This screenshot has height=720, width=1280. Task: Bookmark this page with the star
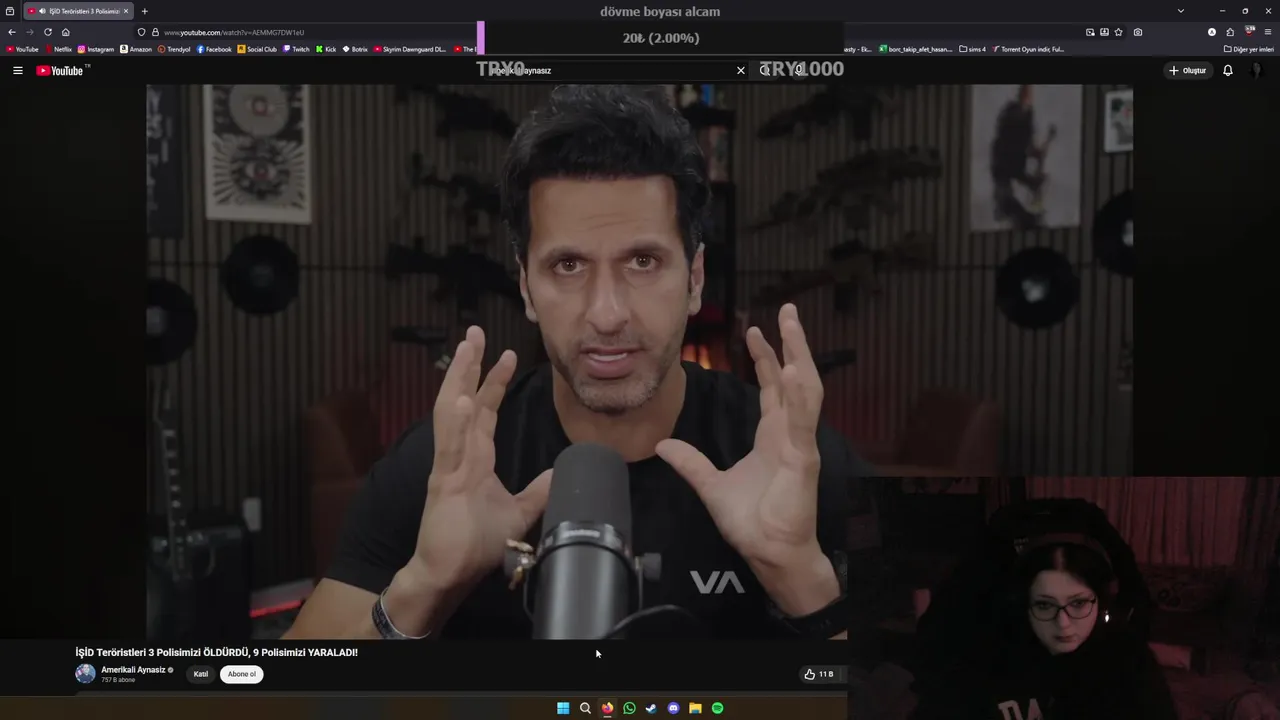pos(1118,32)
